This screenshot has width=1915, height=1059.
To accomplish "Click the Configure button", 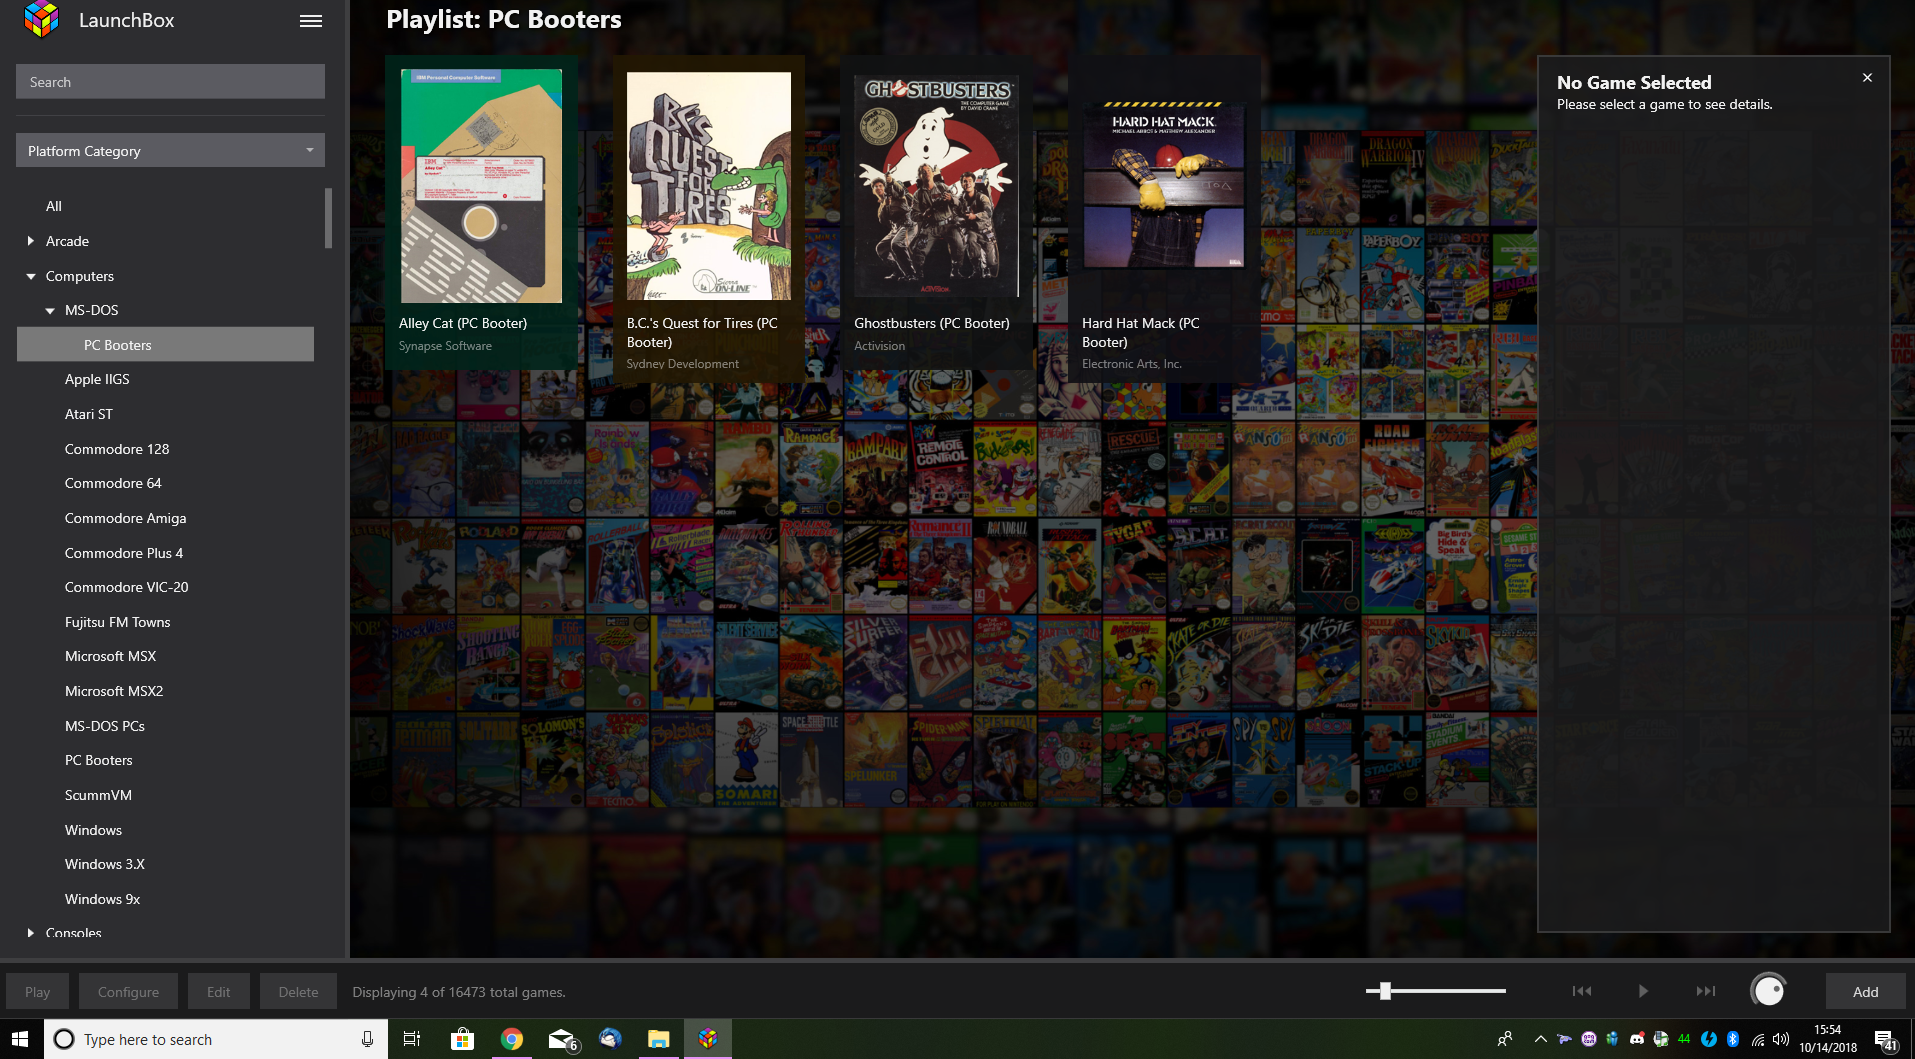I will click(128, 992).
